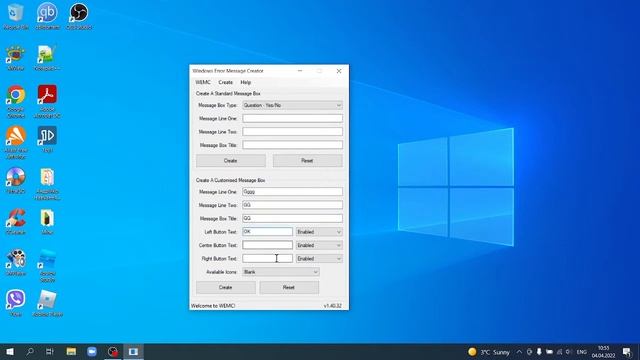640x360 pixels.
Task: Click Create in Customised Message Box section
Action: click(226, 287)
